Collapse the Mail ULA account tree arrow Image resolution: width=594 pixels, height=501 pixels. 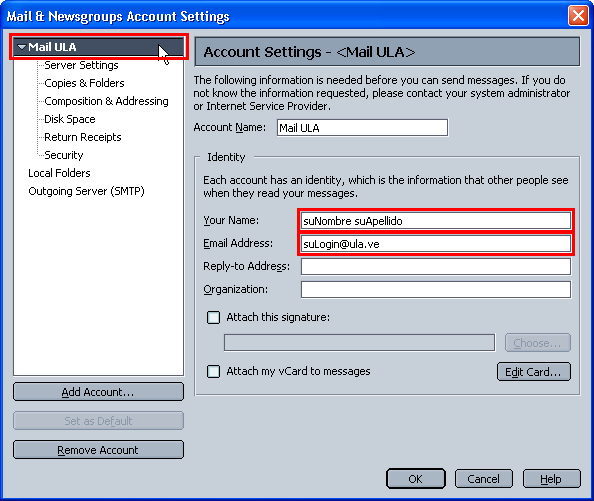coord(22,47)
